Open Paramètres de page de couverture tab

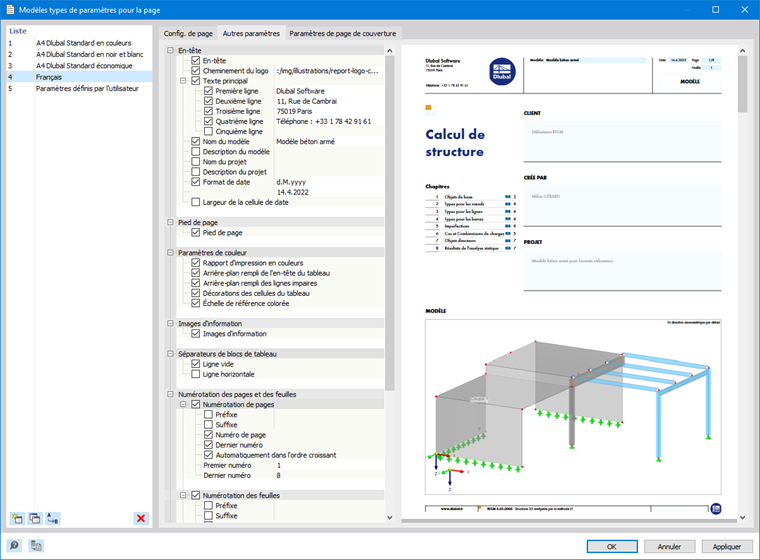pyautogui.click(x=343, y=33)
